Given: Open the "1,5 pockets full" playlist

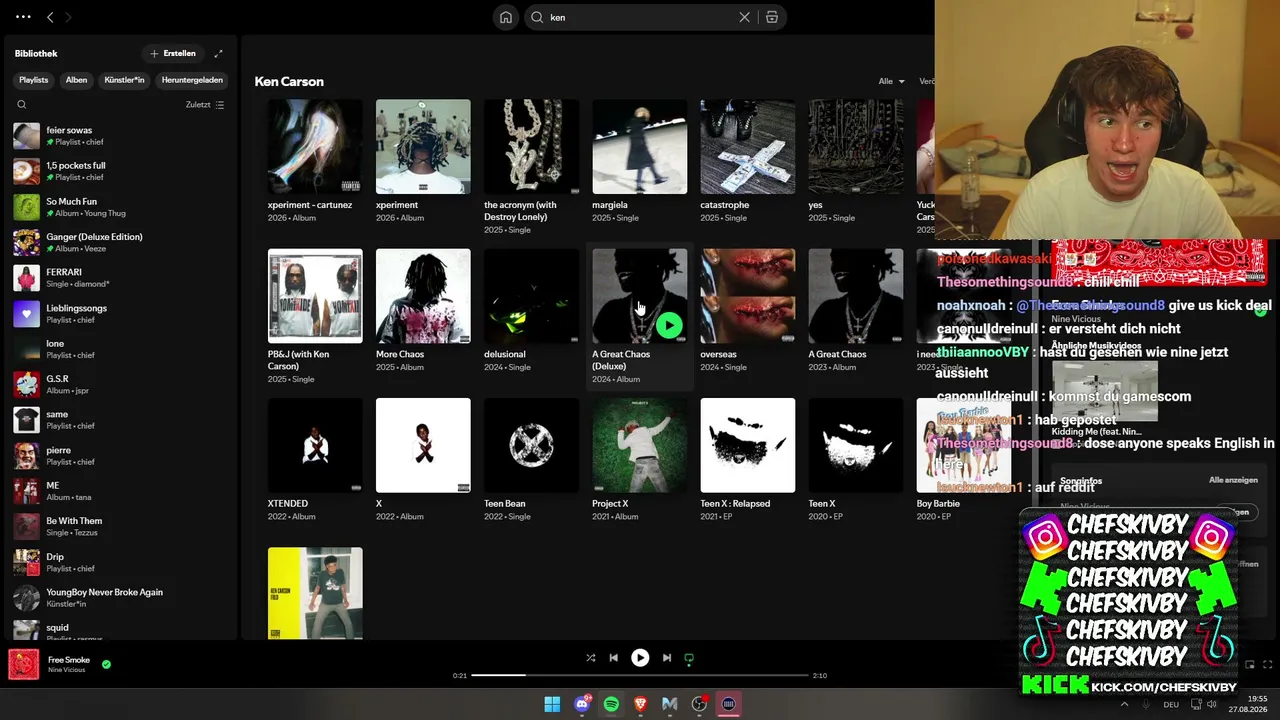Looking at the screenshot, I should (x=120, y=171).
